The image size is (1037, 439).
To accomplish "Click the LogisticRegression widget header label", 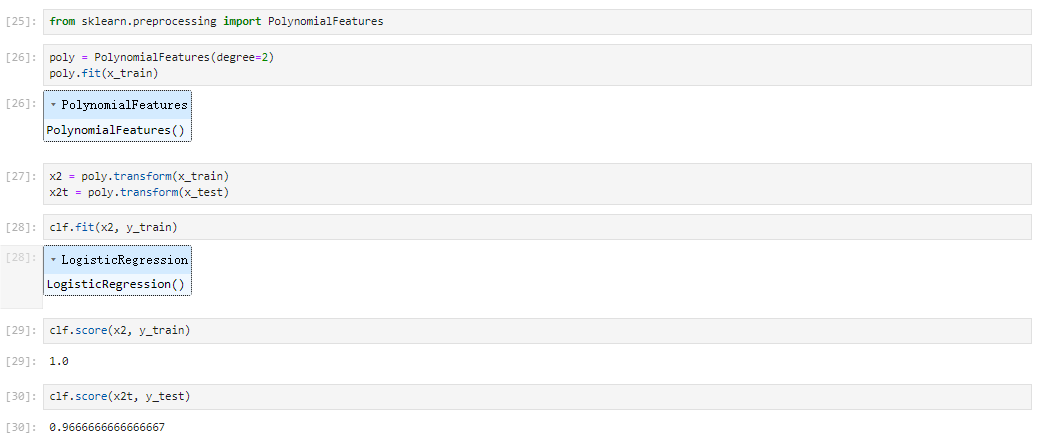I will point(124,260).
